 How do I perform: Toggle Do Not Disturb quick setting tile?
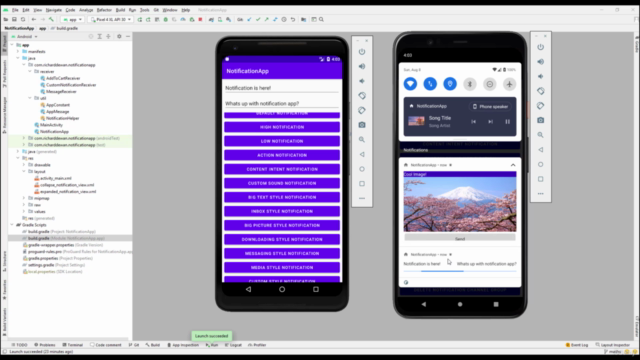[x=489, y=84]
